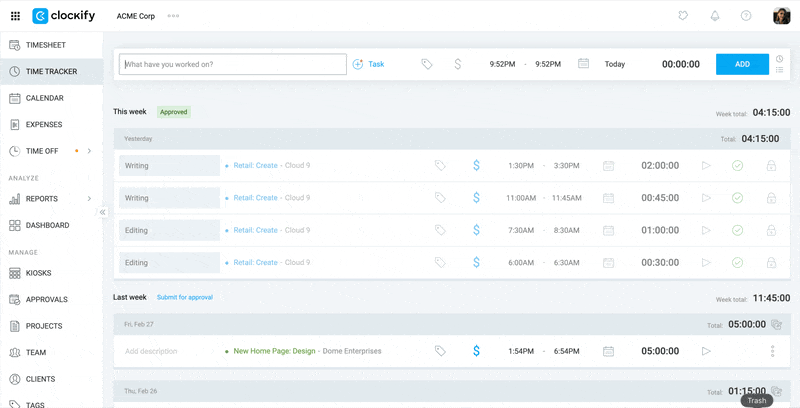The width and height of the screenshot is (800, 408).
Task: Click Submit for approval link
Action: click(185, 297)
